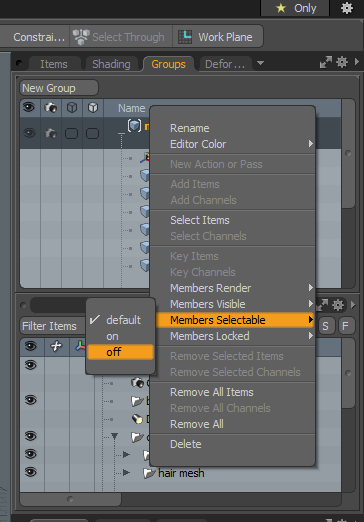The height and width of the screenshot is (522, 364).
Task: Open the Members Render submenu
Action: pyautogui.click(x=232, y=288)
